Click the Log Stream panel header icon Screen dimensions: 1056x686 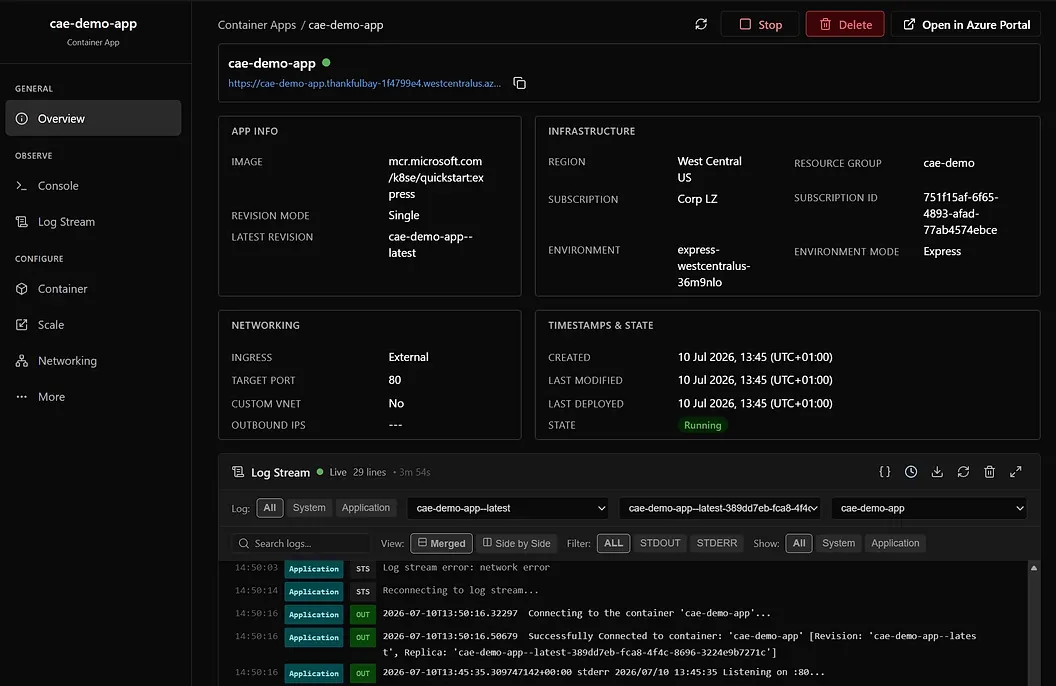(x=238, y=472)
